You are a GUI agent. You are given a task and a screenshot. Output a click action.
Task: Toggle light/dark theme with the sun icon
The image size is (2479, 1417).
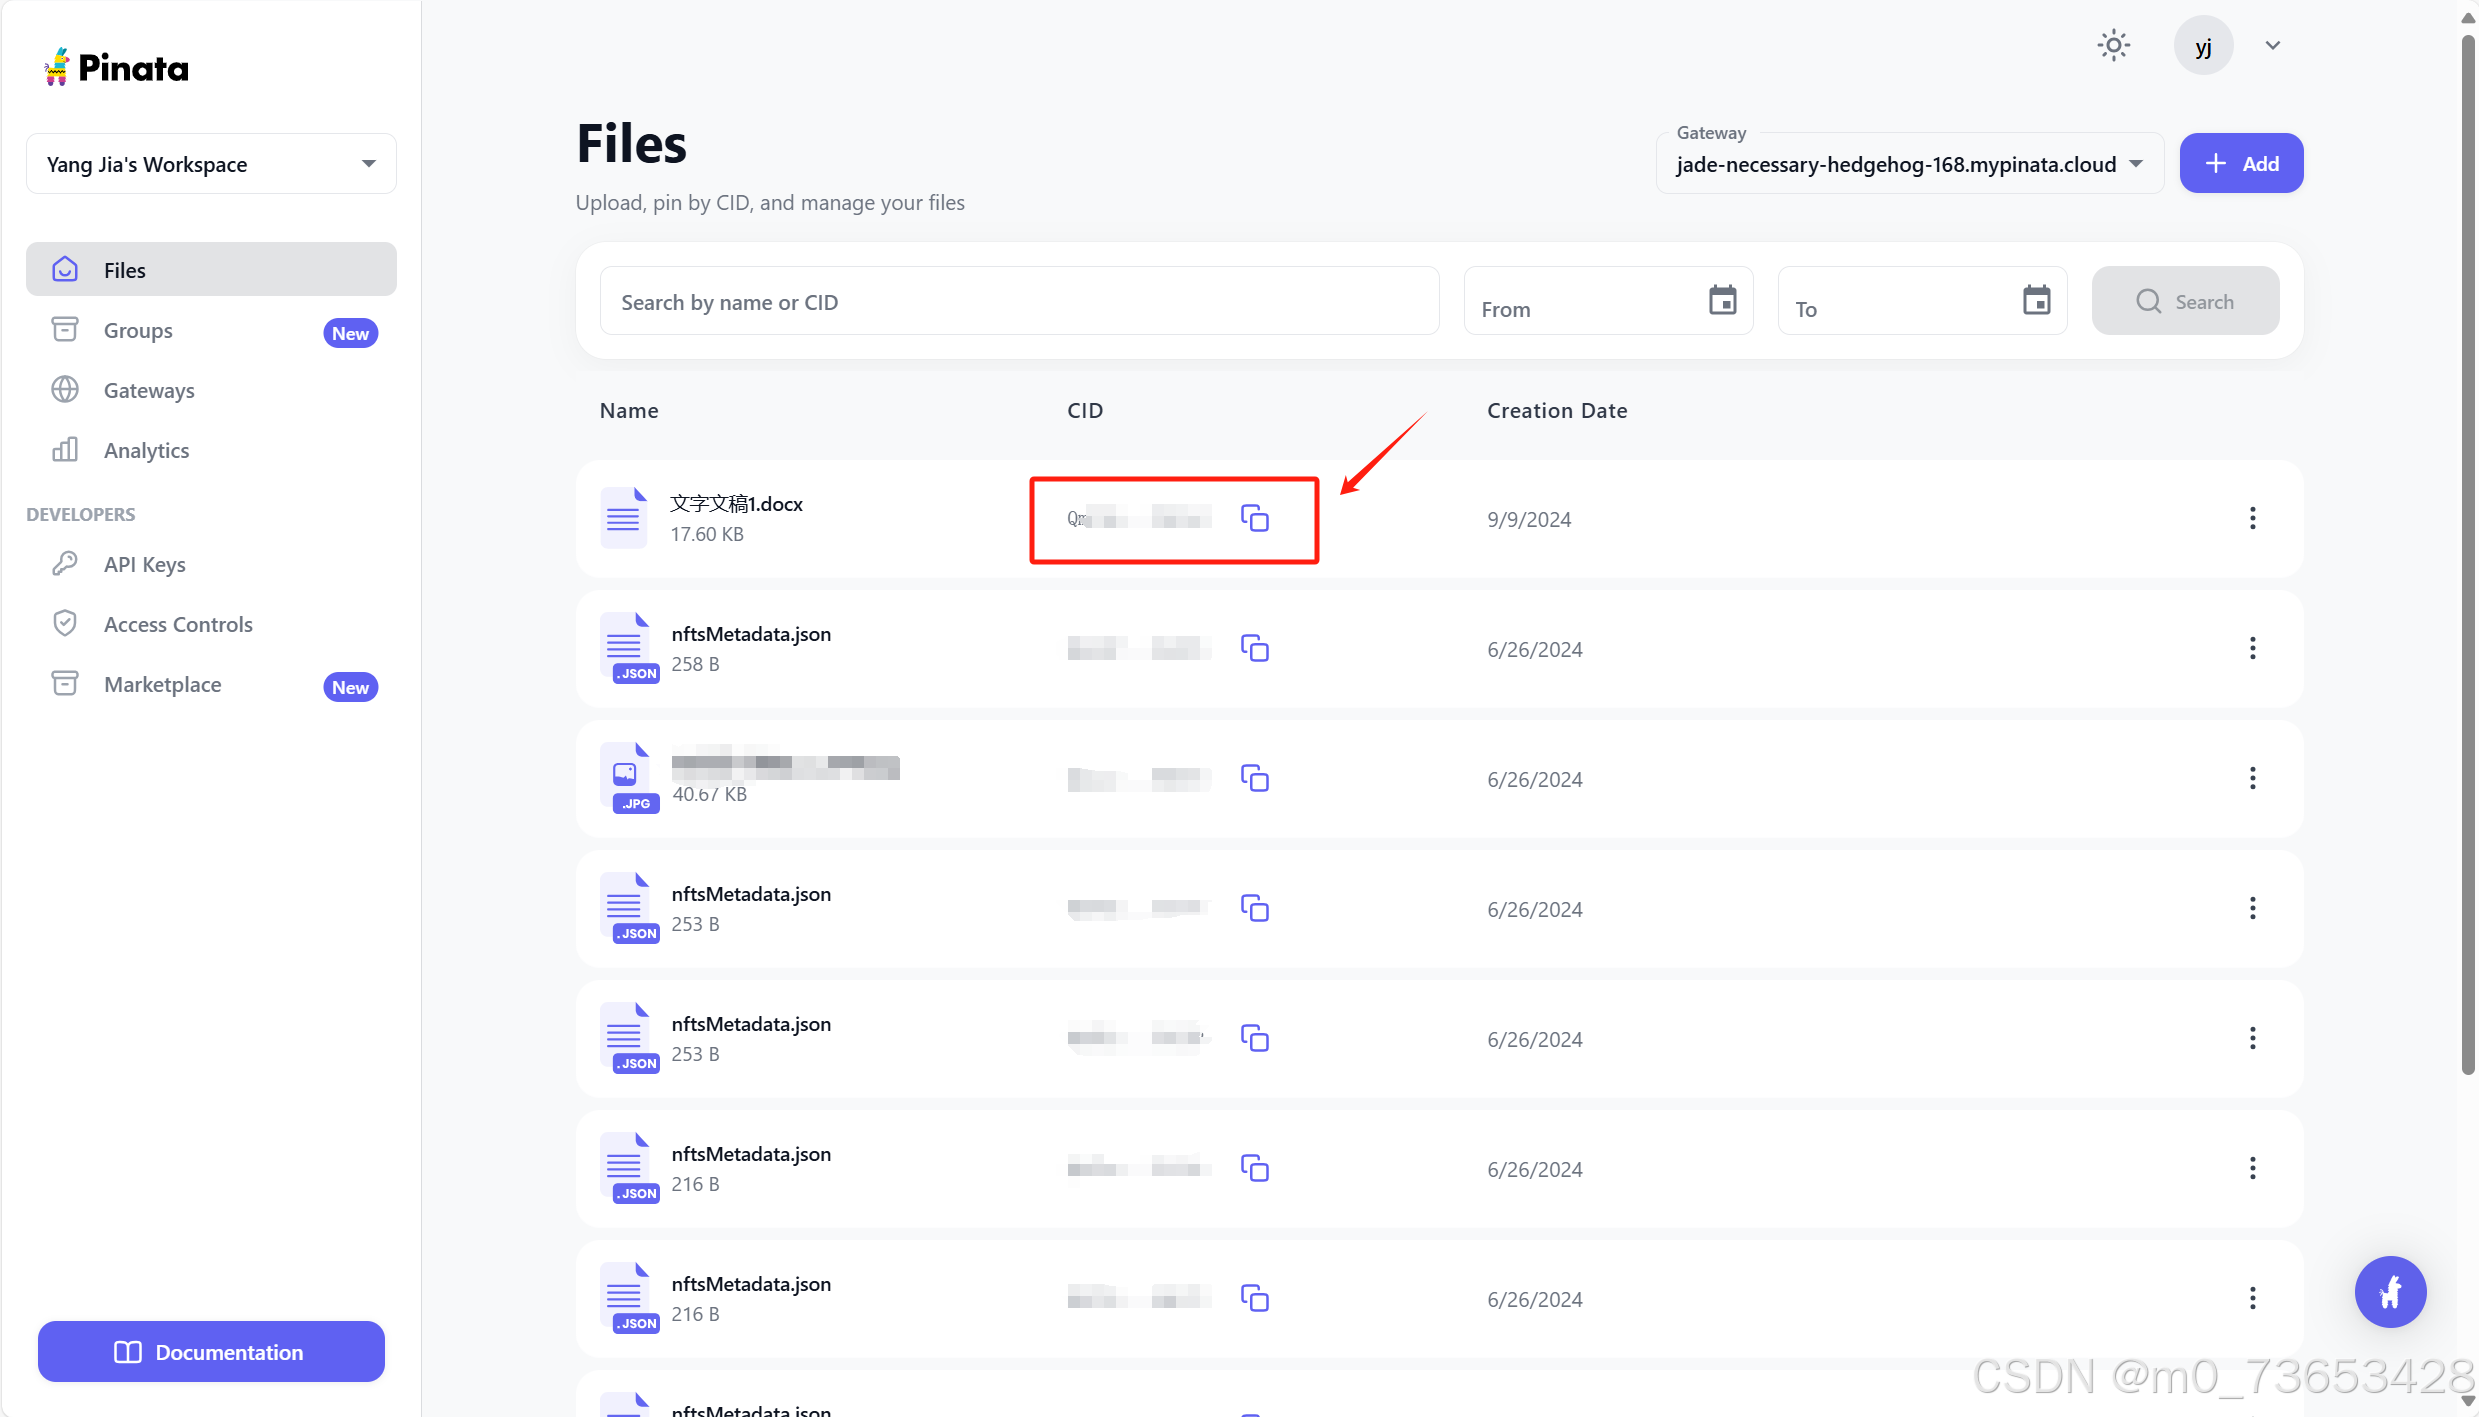[x=2113, y=45]
